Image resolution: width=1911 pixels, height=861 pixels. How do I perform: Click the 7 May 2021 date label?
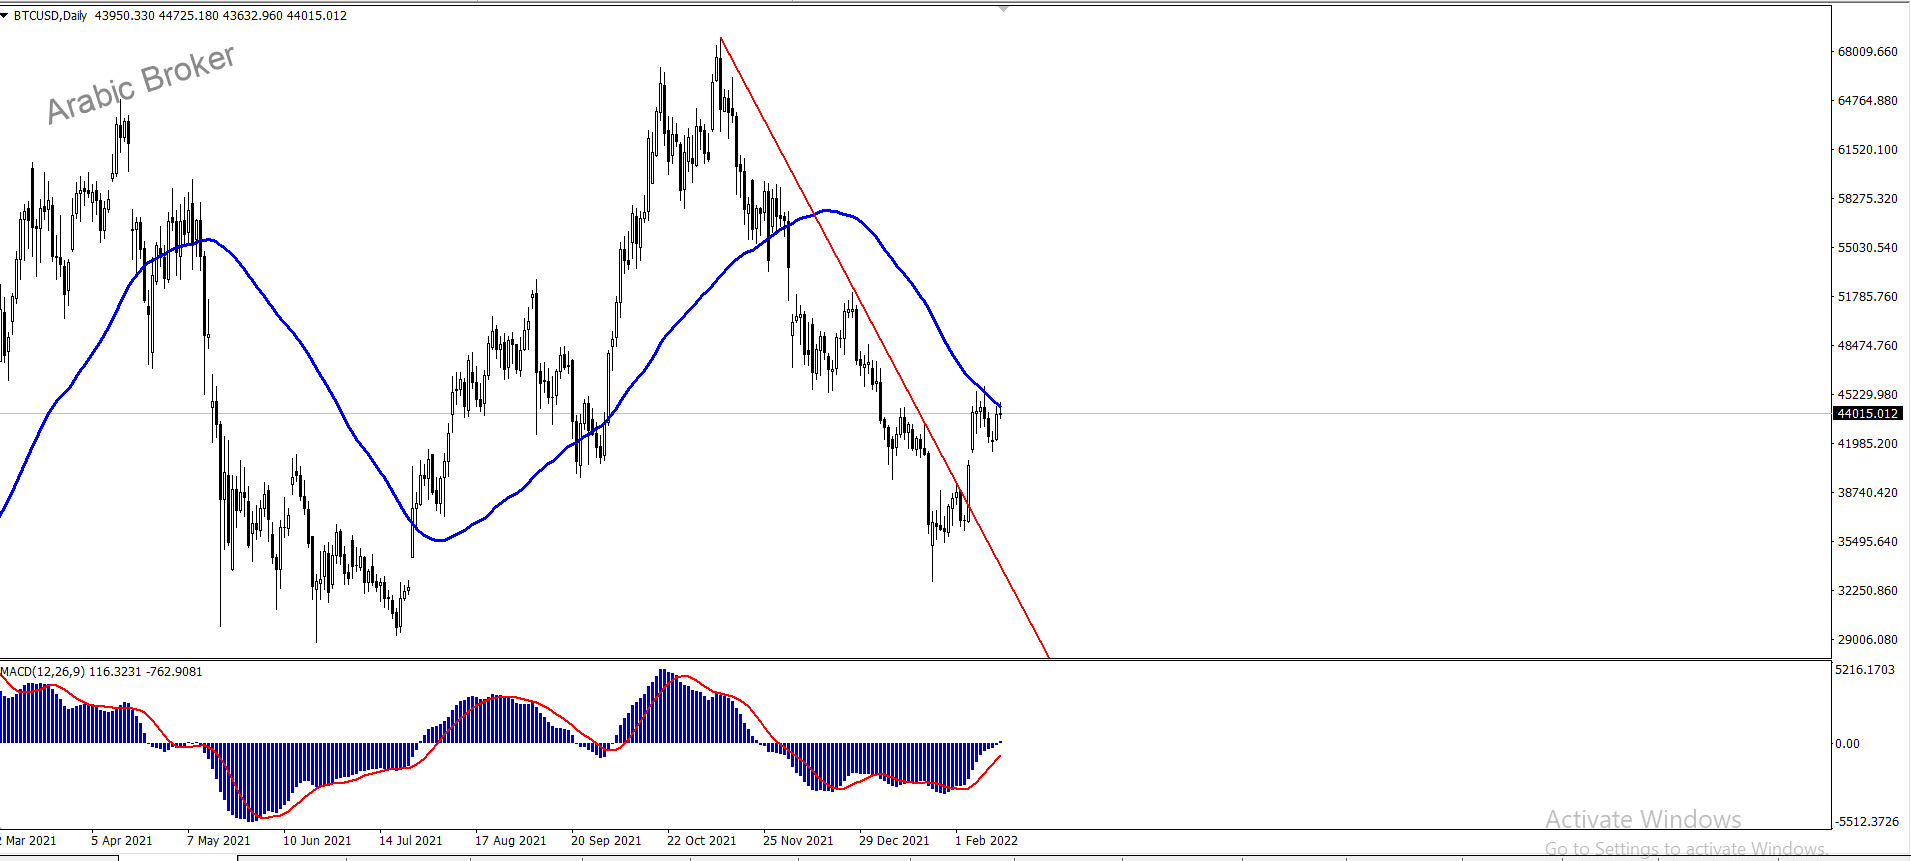218,841
